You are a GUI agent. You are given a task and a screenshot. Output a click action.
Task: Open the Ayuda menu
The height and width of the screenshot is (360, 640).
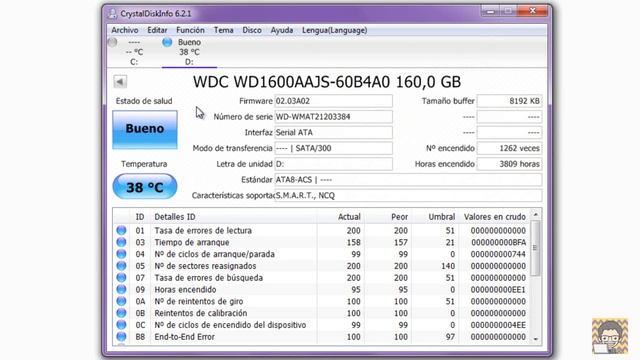282,30
